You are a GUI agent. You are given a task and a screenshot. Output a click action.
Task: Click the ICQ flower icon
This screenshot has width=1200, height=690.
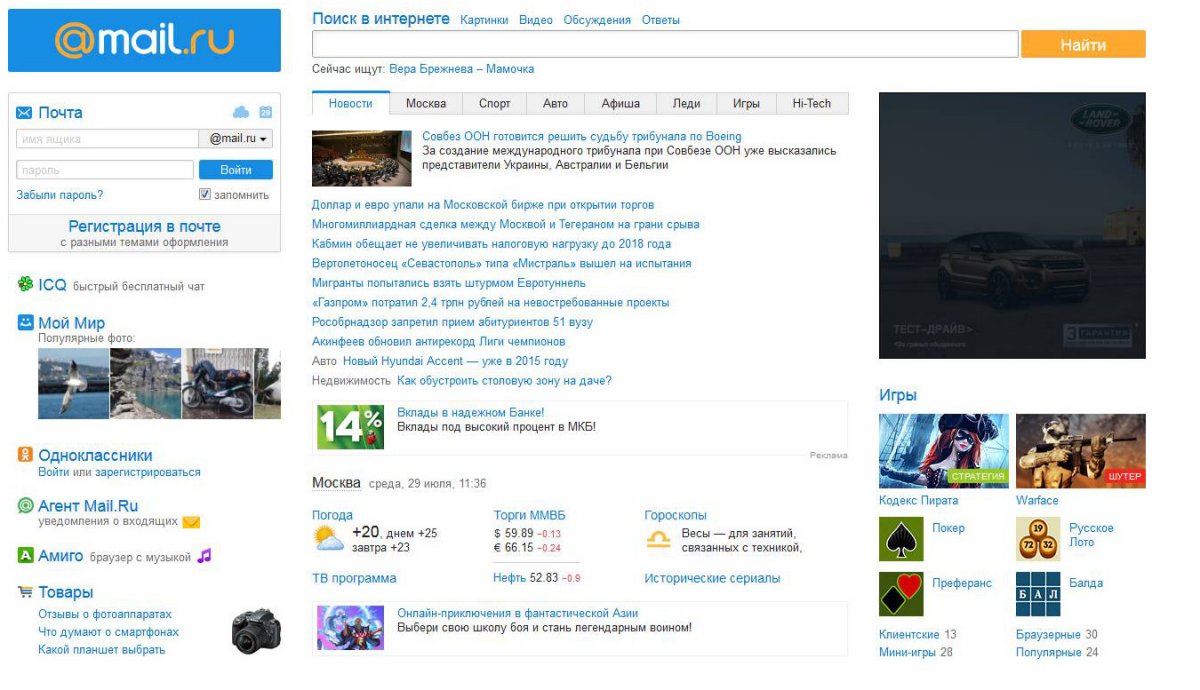click(x=25, y=285)
